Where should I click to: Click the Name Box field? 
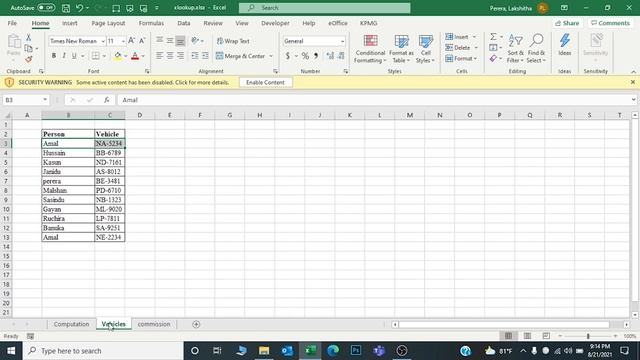coord(26,100)
